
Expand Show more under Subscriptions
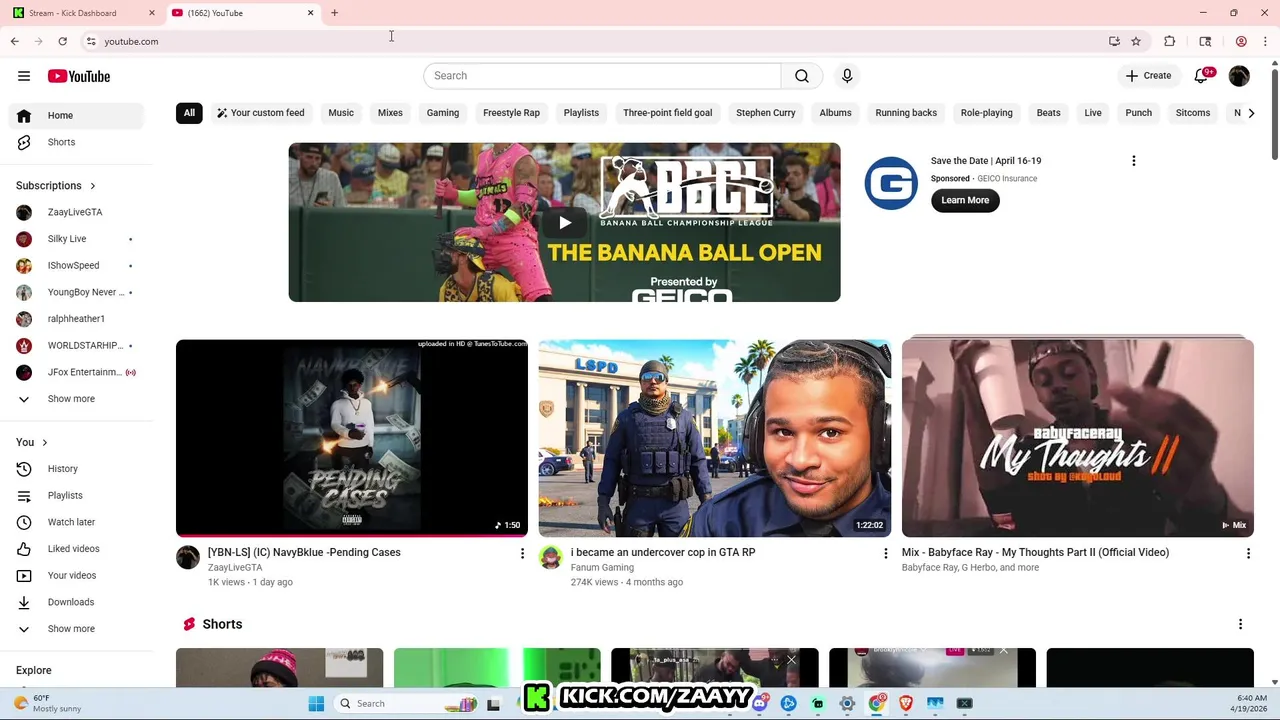pos(75,399)
